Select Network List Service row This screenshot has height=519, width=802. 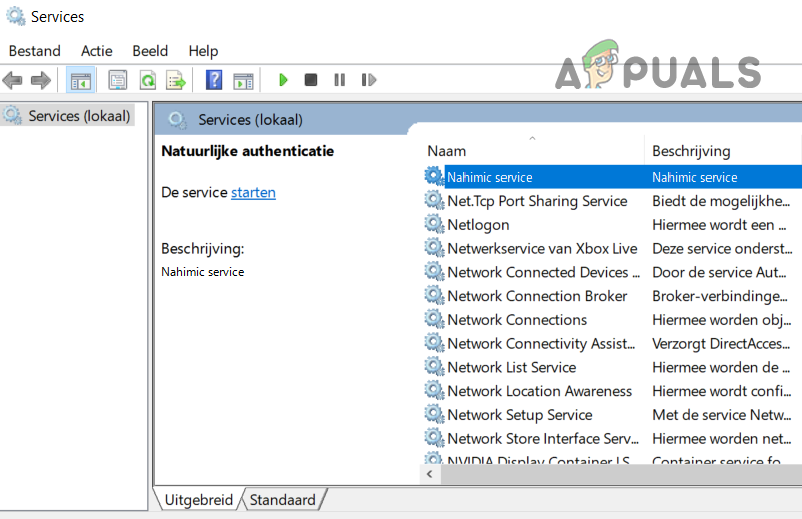pos(612,367)
